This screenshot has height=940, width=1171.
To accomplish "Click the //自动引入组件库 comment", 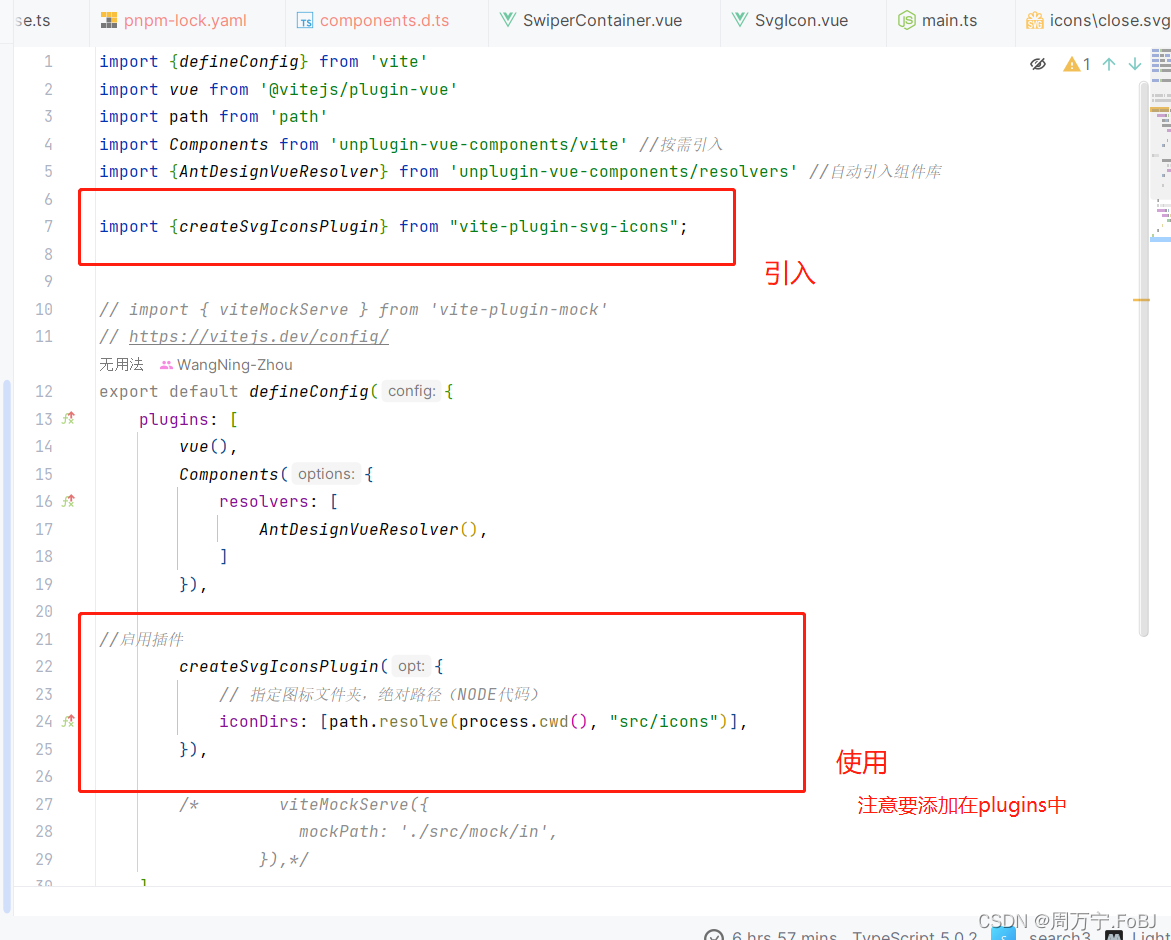I will click(875, 172).
